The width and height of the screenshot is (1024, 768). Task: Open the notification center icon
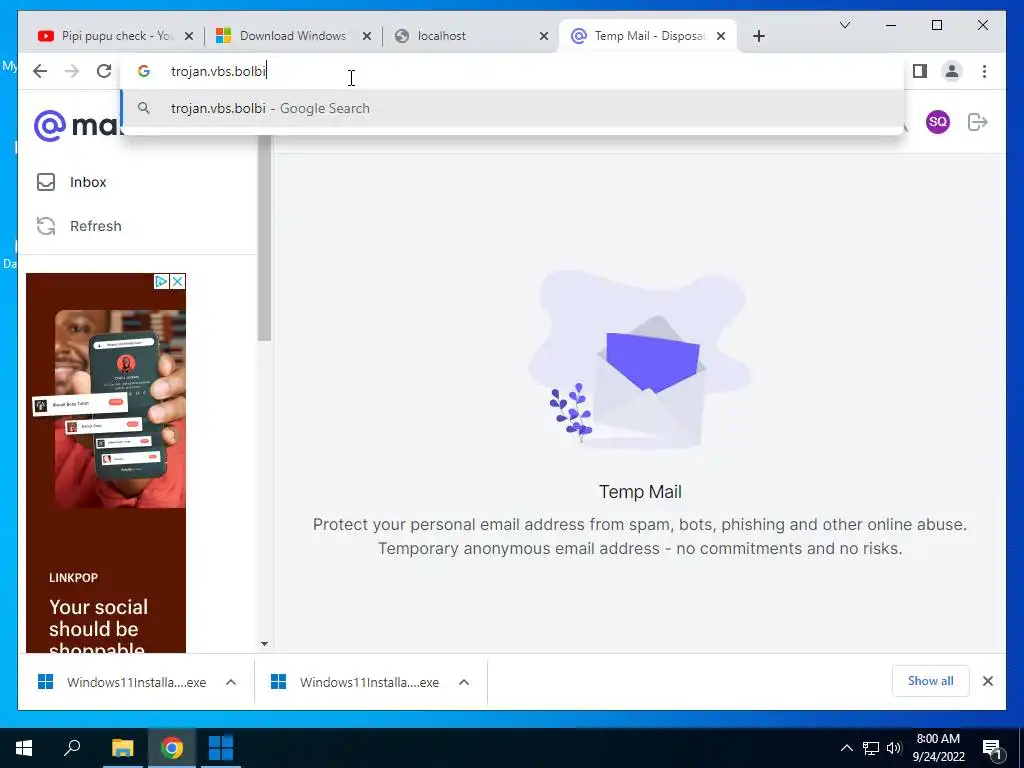pyautogui.click(x=993, y=748)
